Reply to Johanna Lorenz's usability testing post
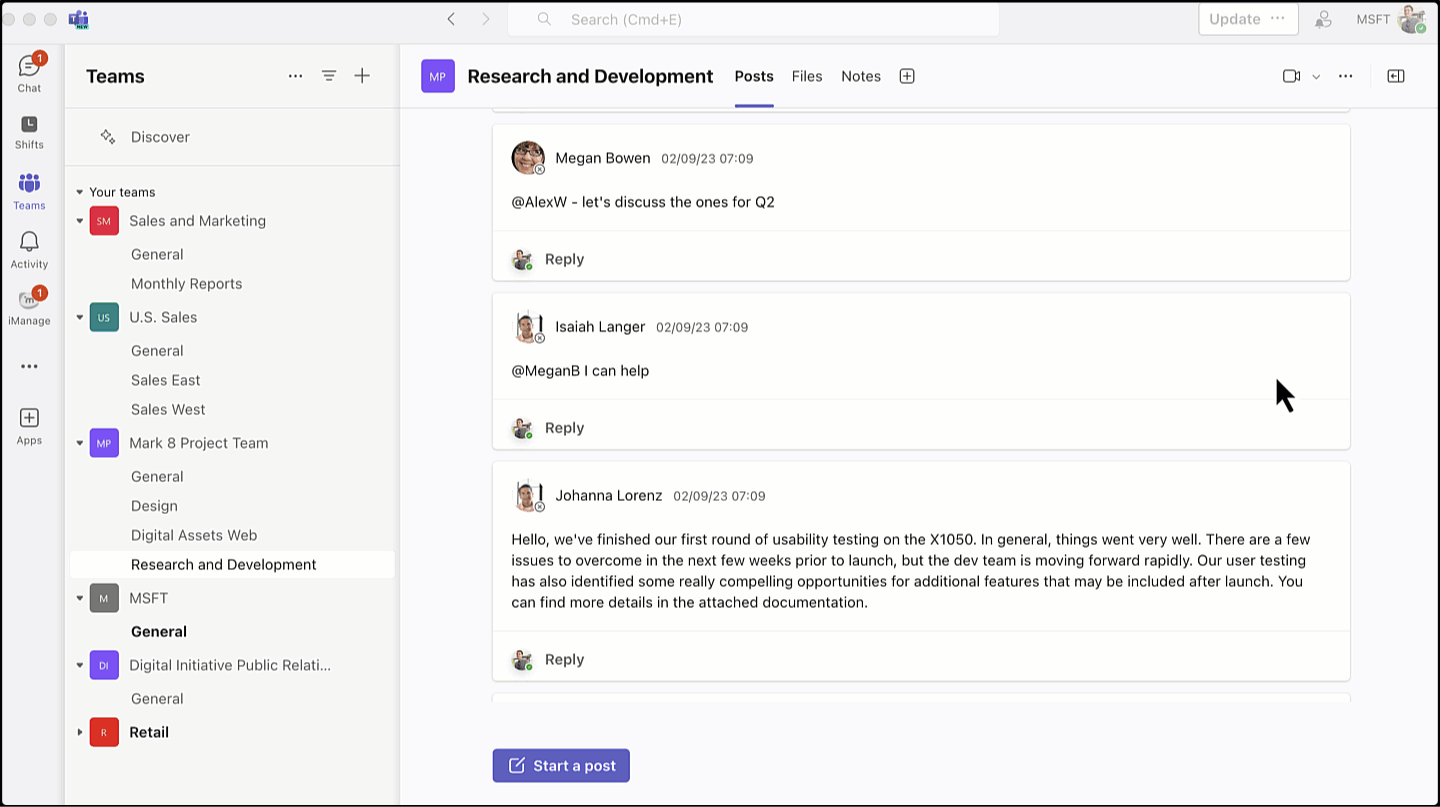This screenshot has width=1440, height=807. pyautogui.click(x=564, y=659)
